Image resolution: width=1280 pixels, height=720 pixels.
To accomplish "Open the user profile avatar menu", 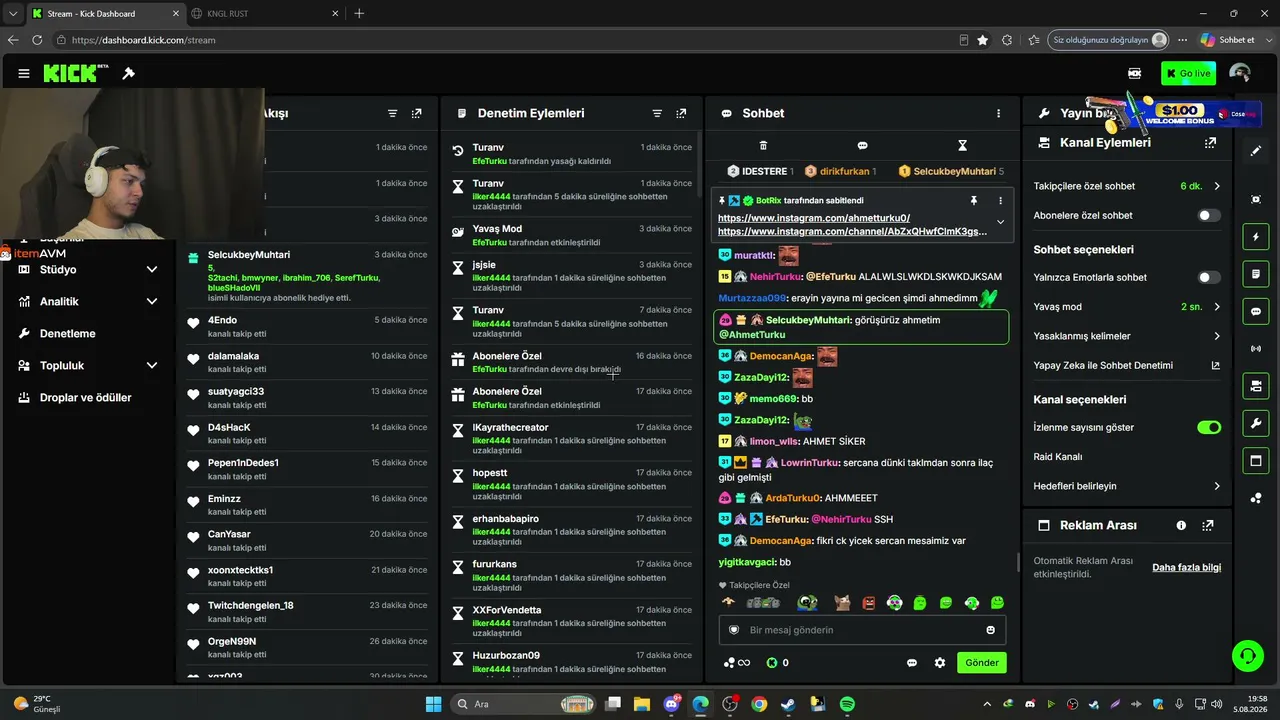I will tap(1239, 73).
